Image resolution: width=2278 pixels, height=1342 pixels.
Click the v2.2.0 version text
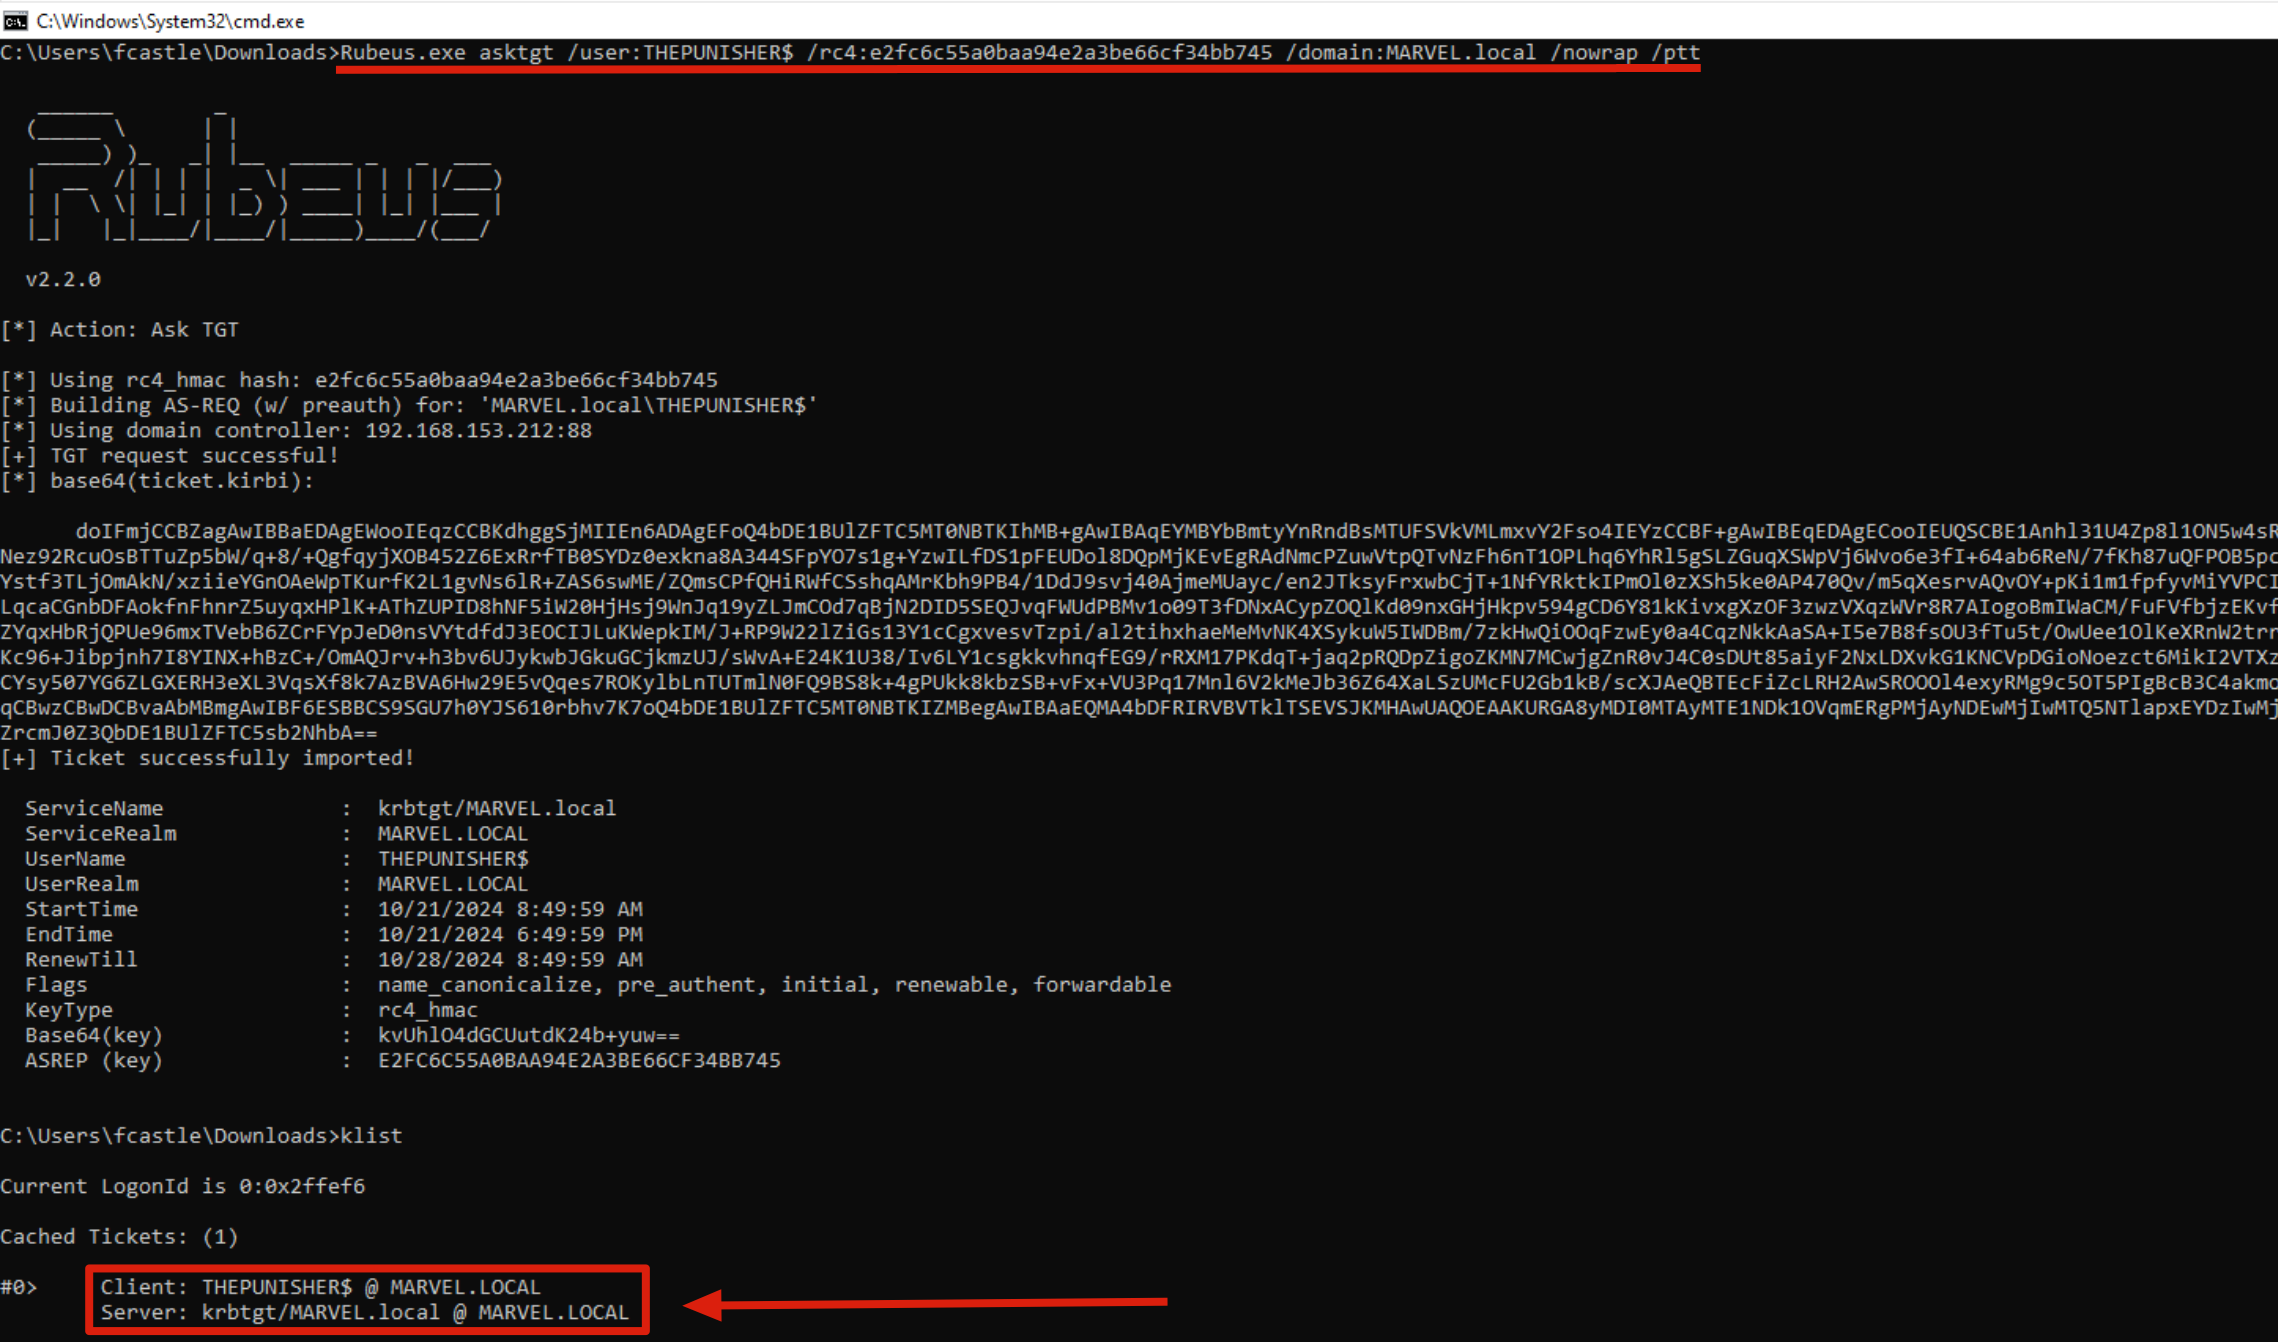pyautogui.click(x=63, y=280)
